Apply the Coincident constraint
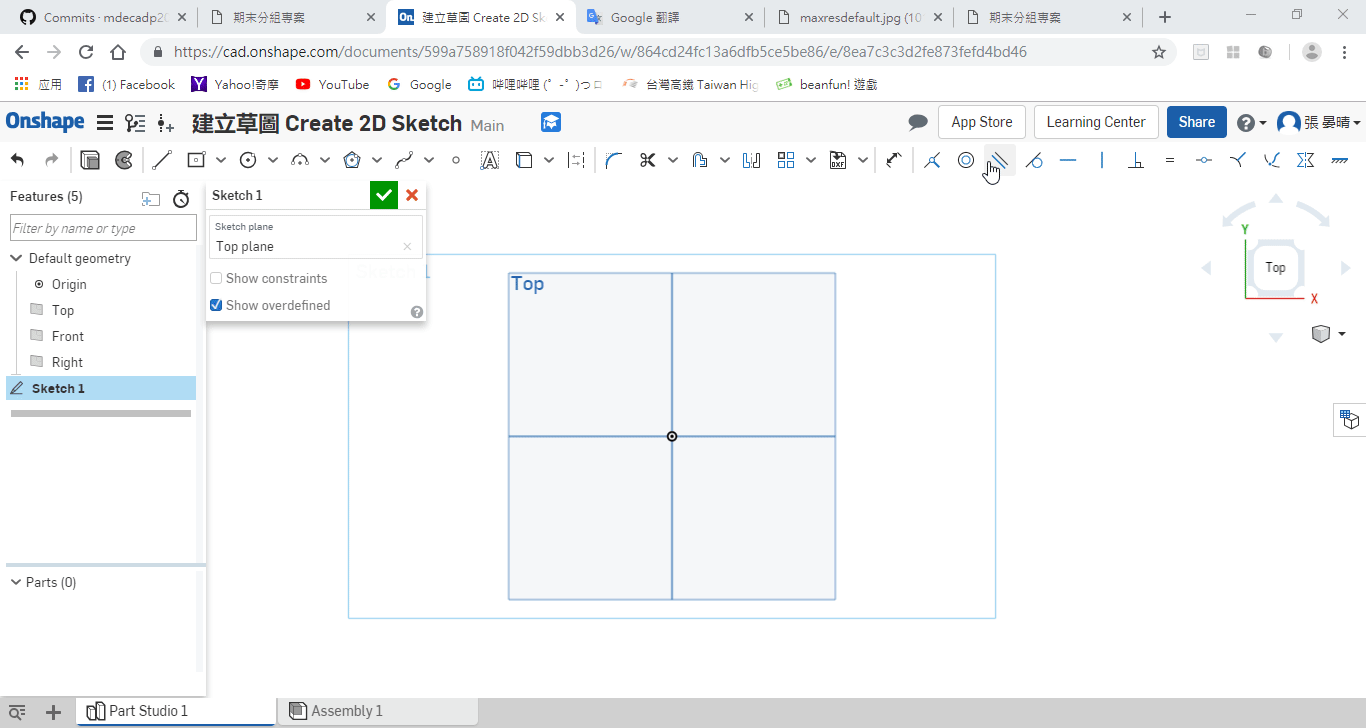The width and height of the screenshot is (1366, 728). (932, 160)
